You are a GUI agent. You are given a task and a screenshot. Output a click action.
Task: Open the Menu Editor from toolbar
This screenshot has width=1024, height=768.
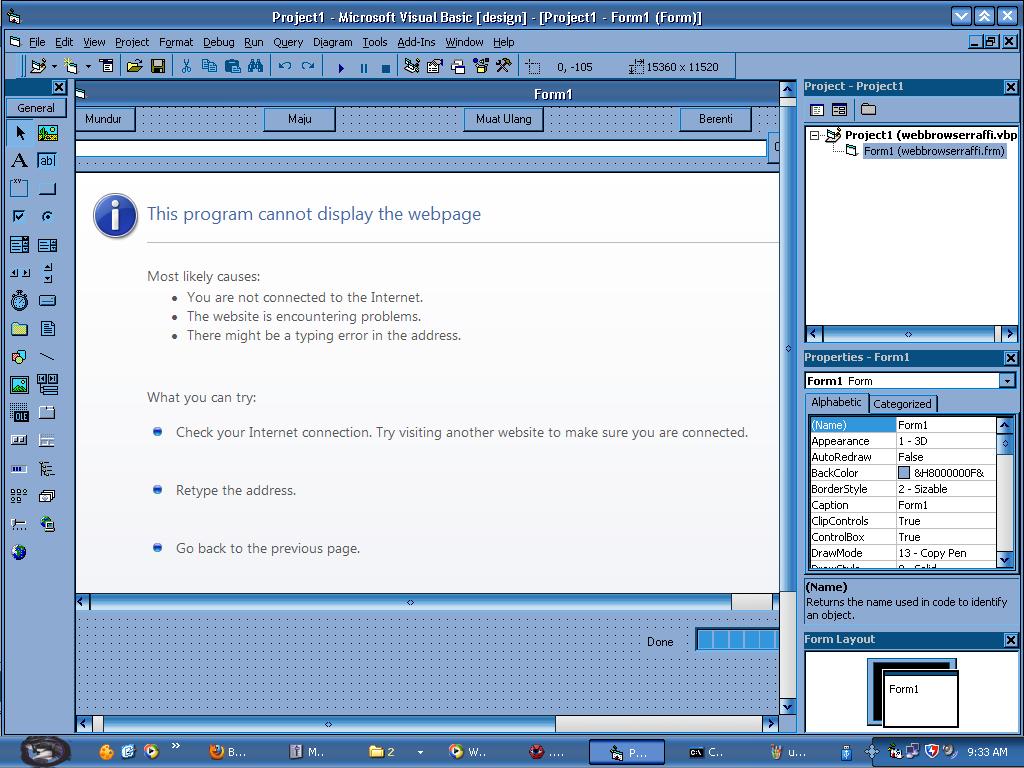tap(106, 66)
